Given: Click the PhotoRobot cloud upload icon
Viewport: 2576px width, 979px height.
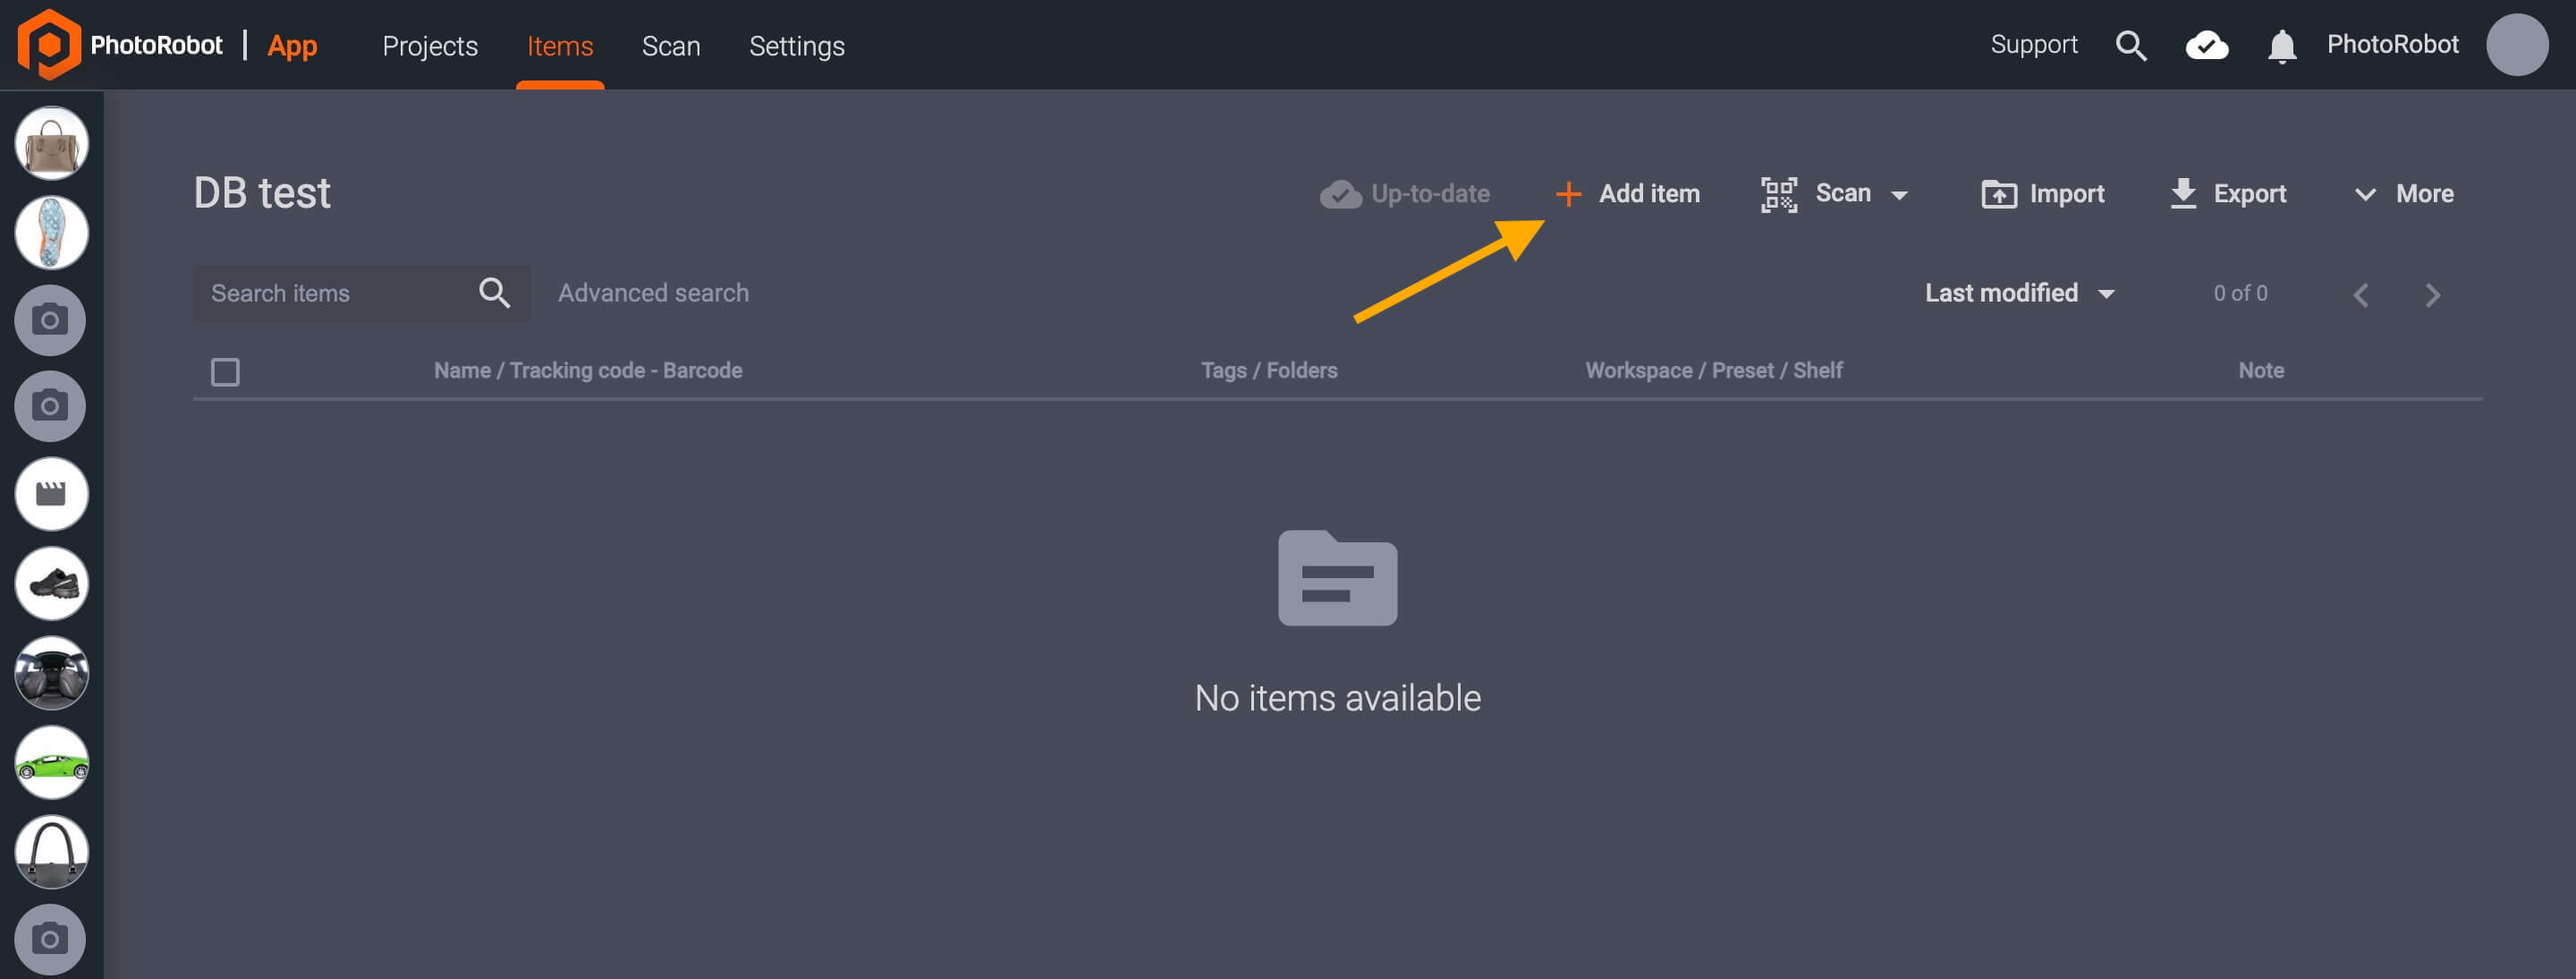Looking at the screenshot, I should tap(2207, 45).
